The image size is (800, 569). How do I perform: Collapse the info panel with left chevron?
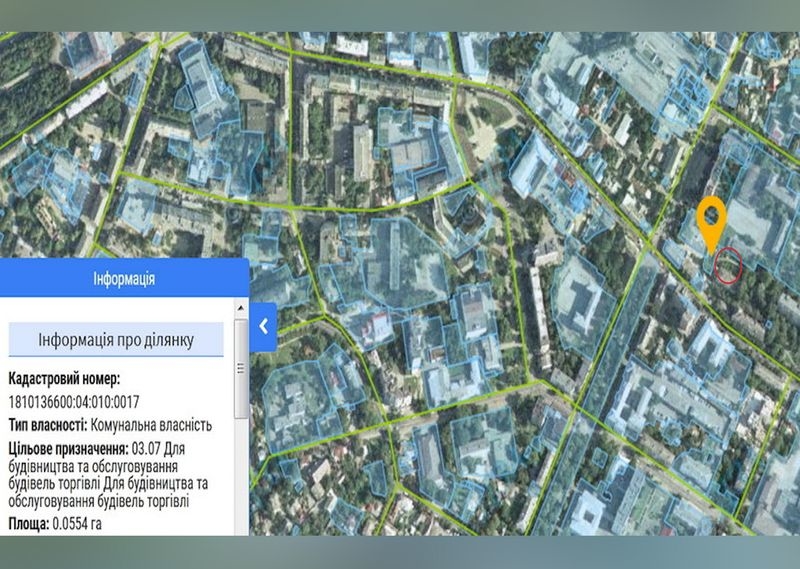tap(263, 325)
